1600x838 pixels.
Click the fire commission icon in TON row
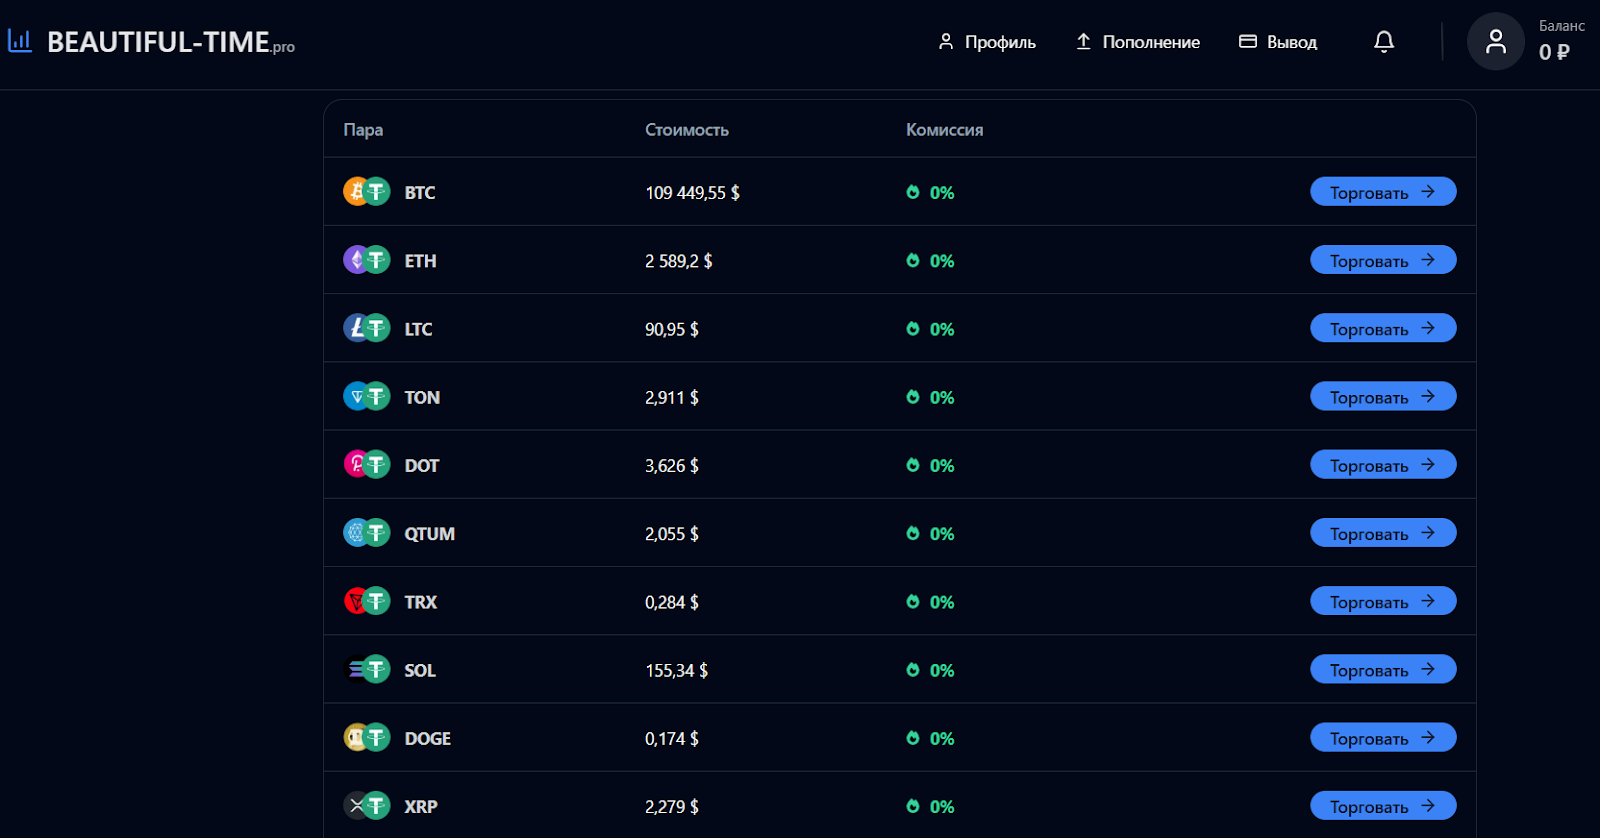[x=913, y=397]
